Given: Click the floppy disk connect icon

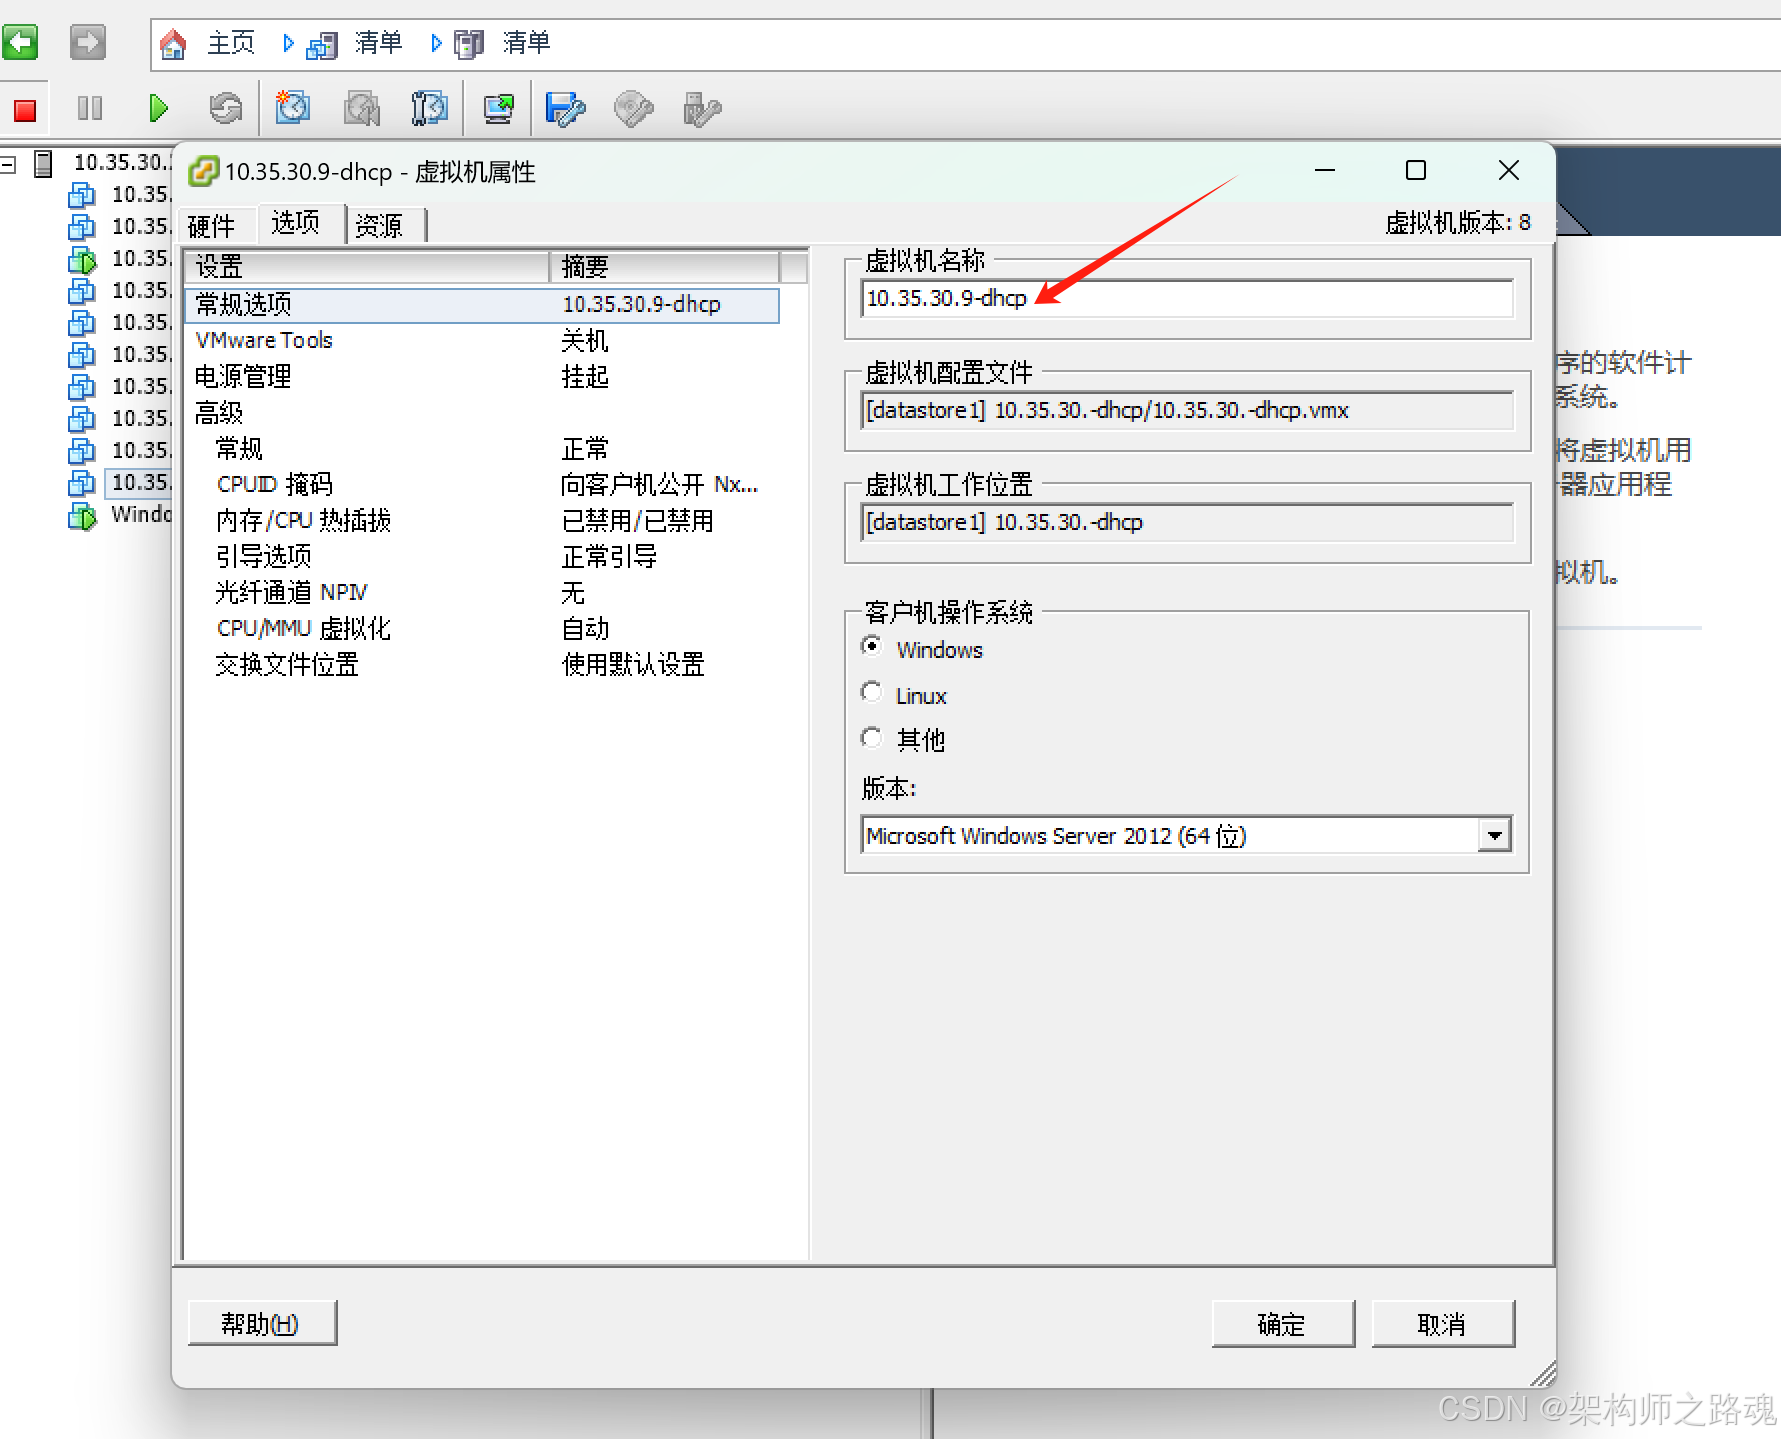Looking at the screenshot, I should [565, 108].
